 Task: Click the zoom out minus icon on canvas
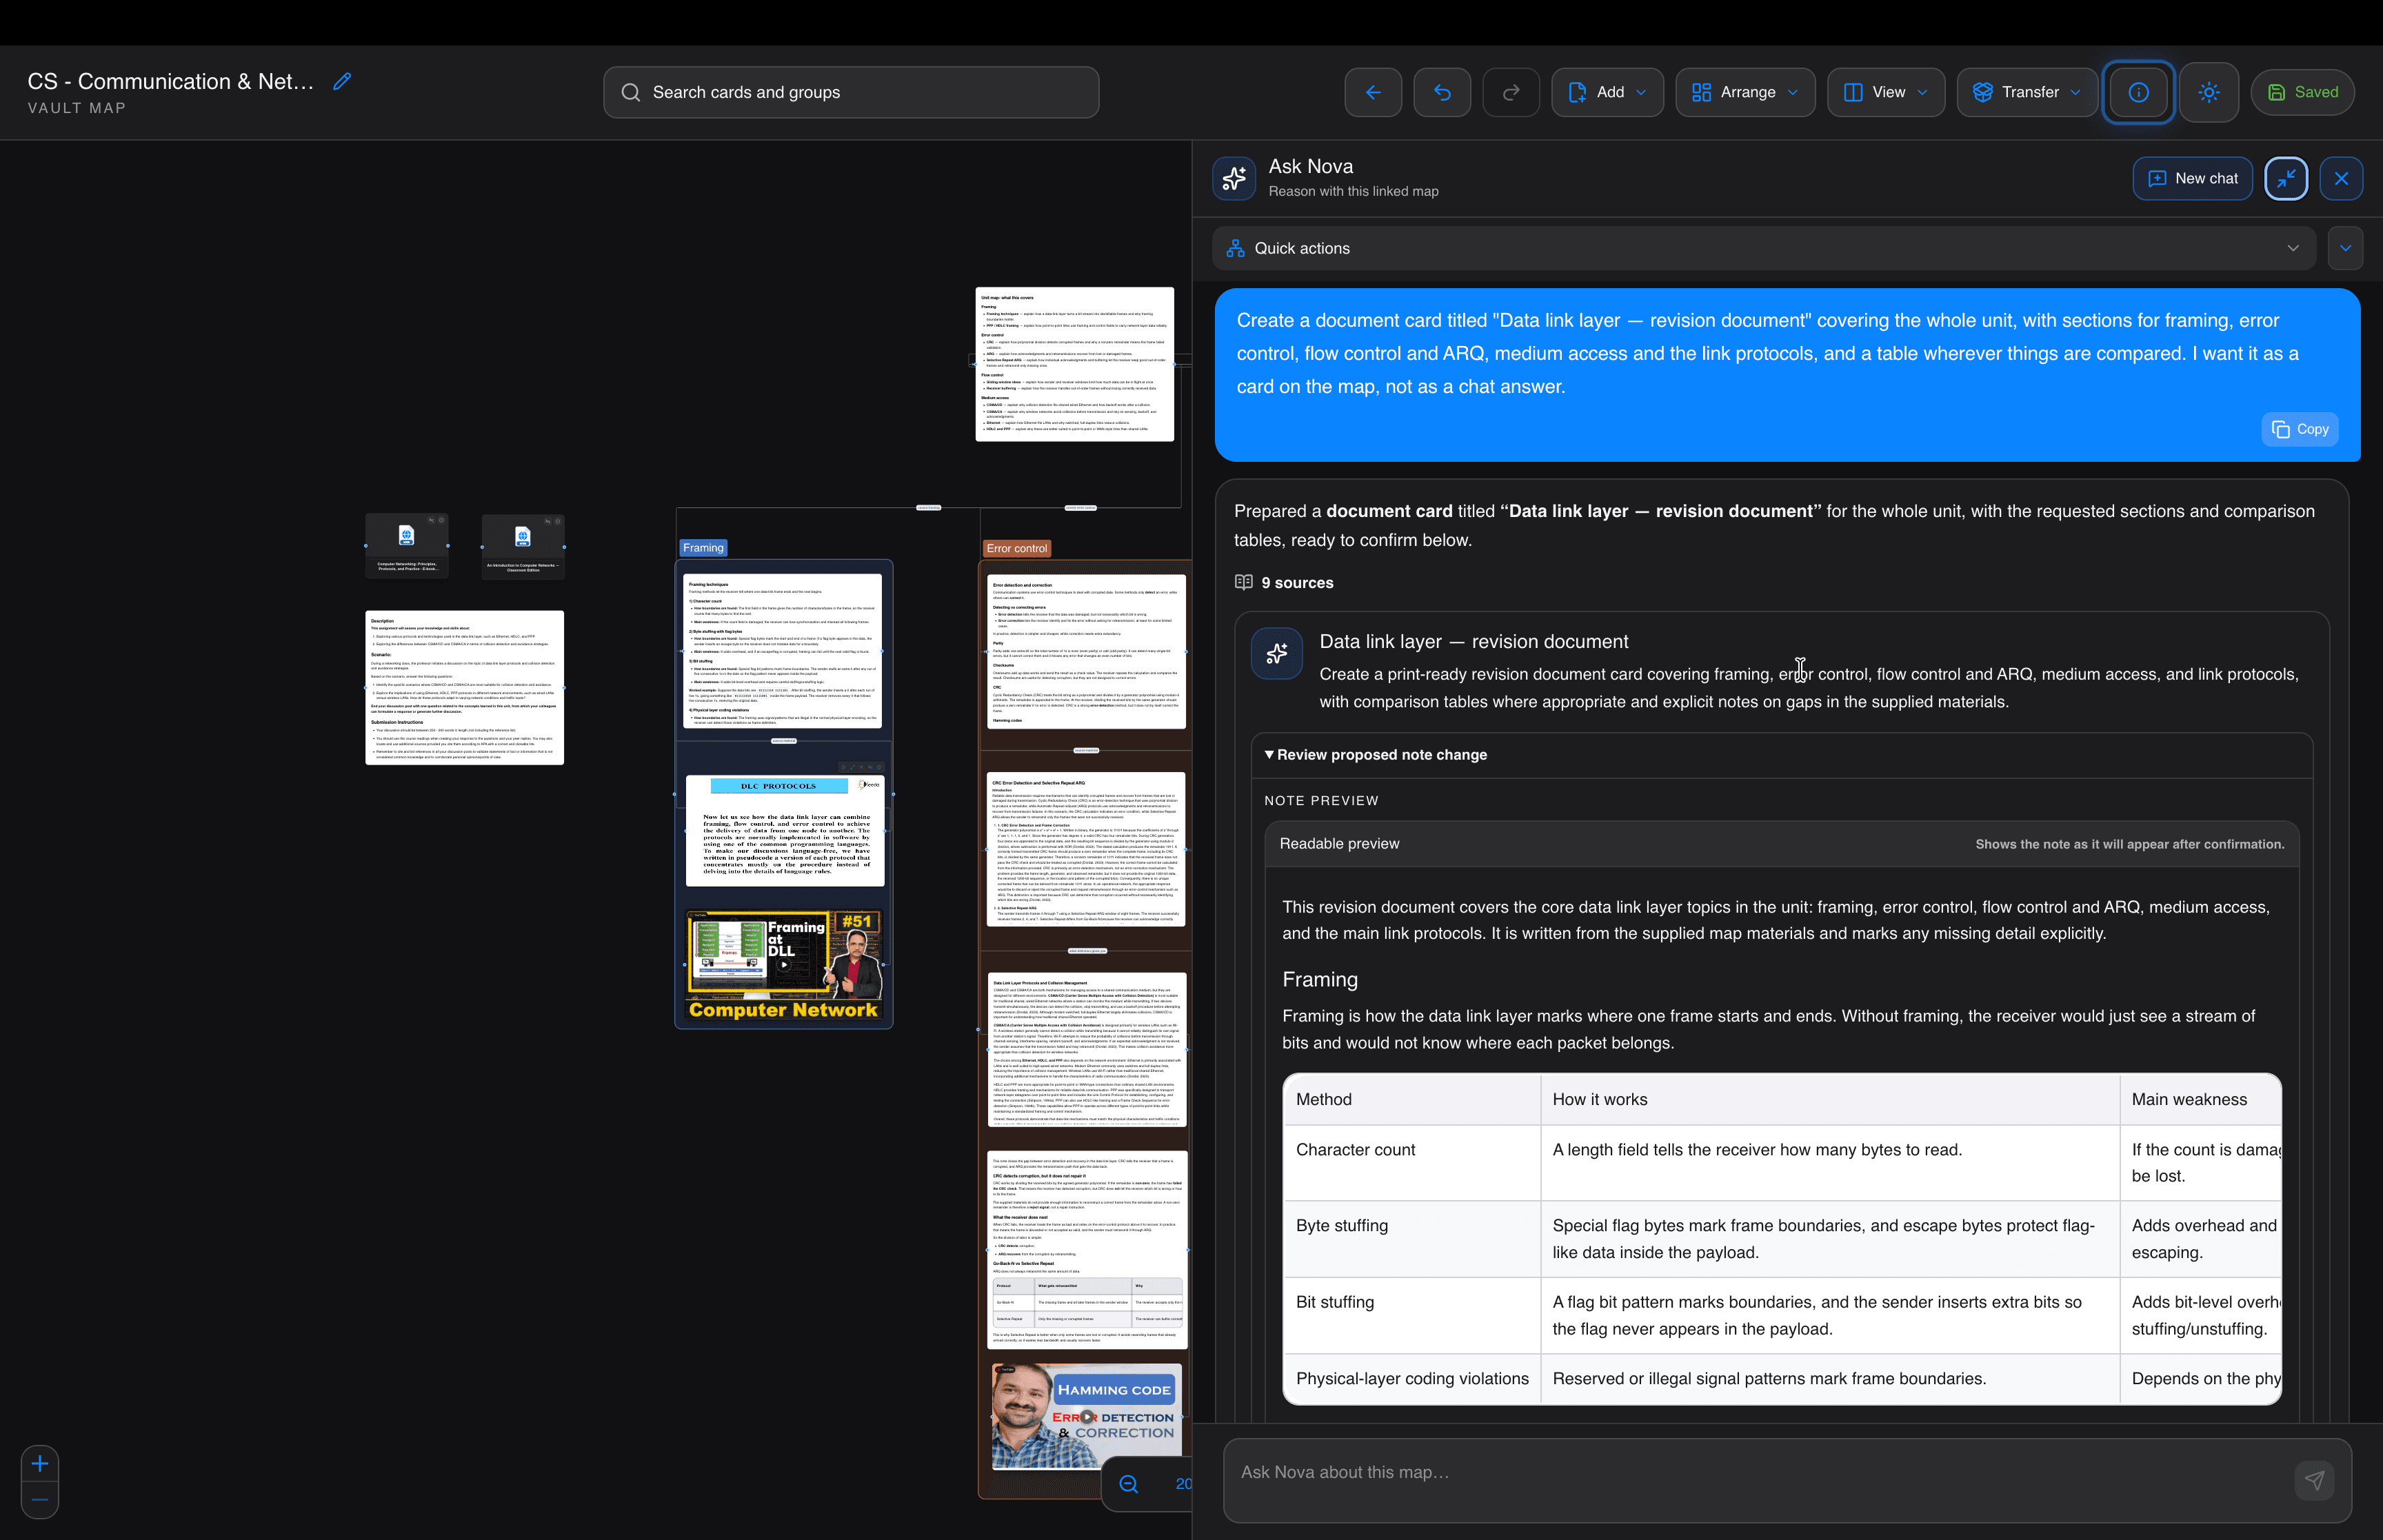coord(40,1499)
